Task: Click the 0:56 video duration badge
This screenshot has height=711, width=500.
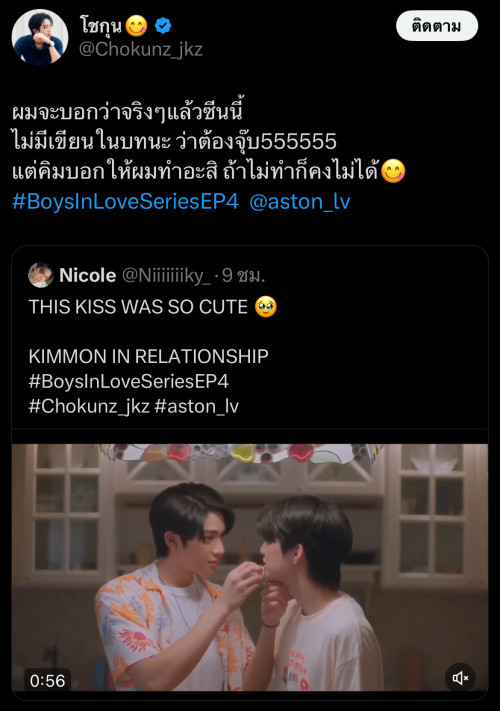Action: (47, 681)
